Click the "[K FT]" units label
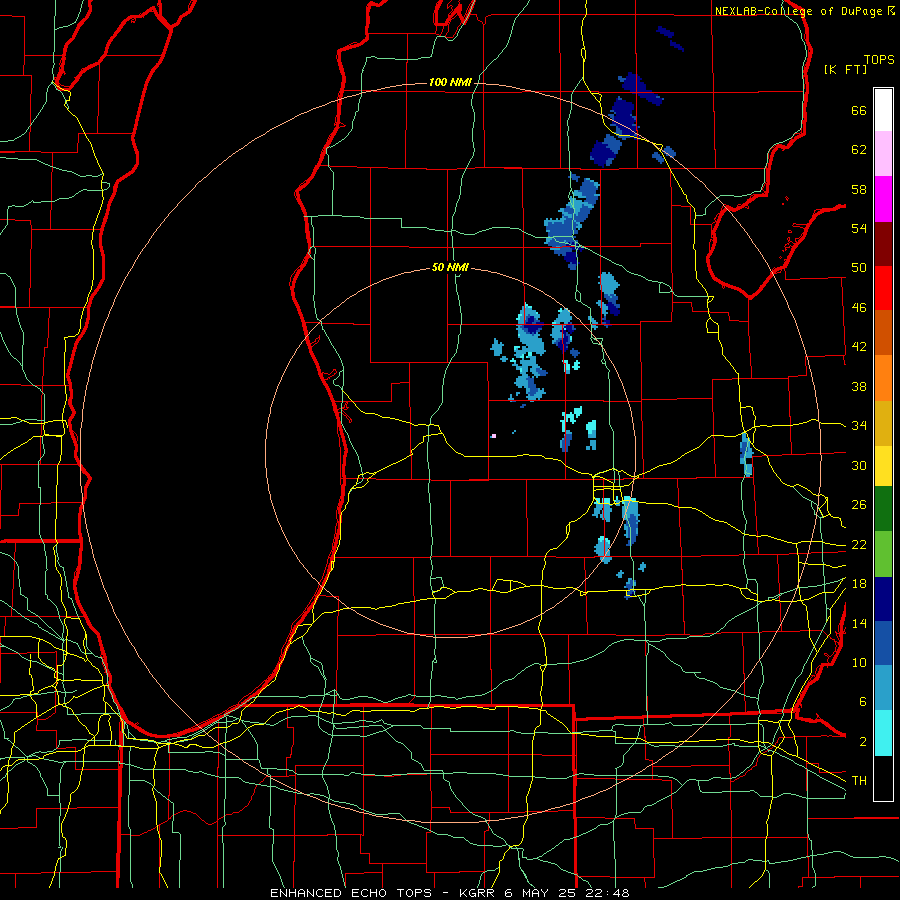900x900 pixels. [845, 70]
